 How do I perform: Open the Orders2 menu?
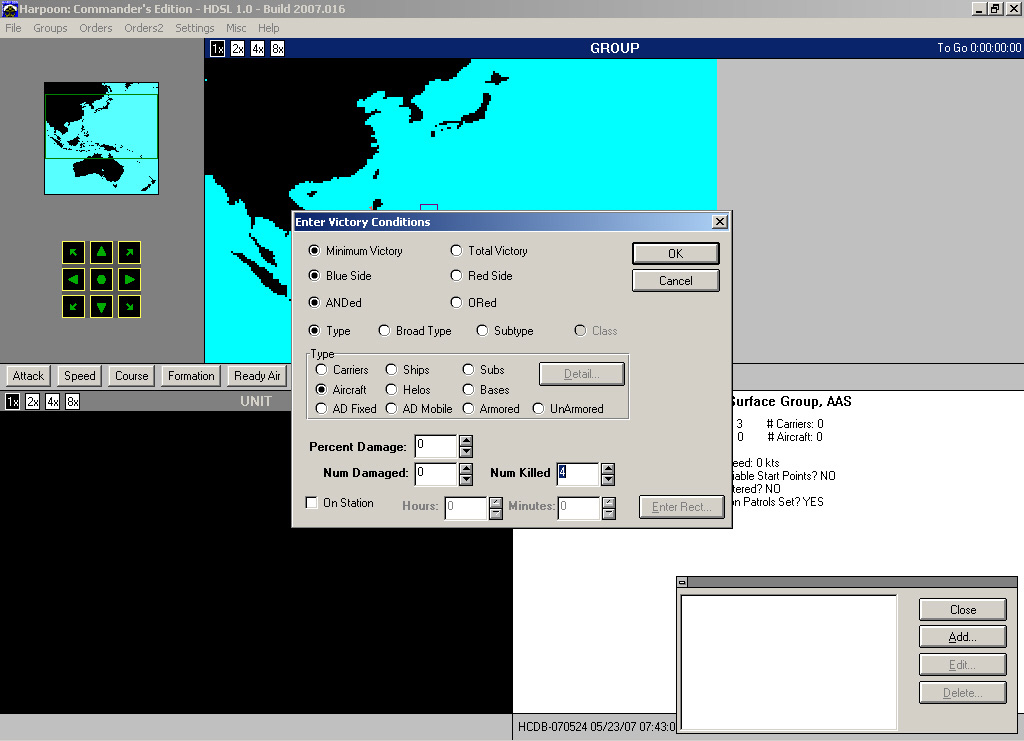point(143,28)
